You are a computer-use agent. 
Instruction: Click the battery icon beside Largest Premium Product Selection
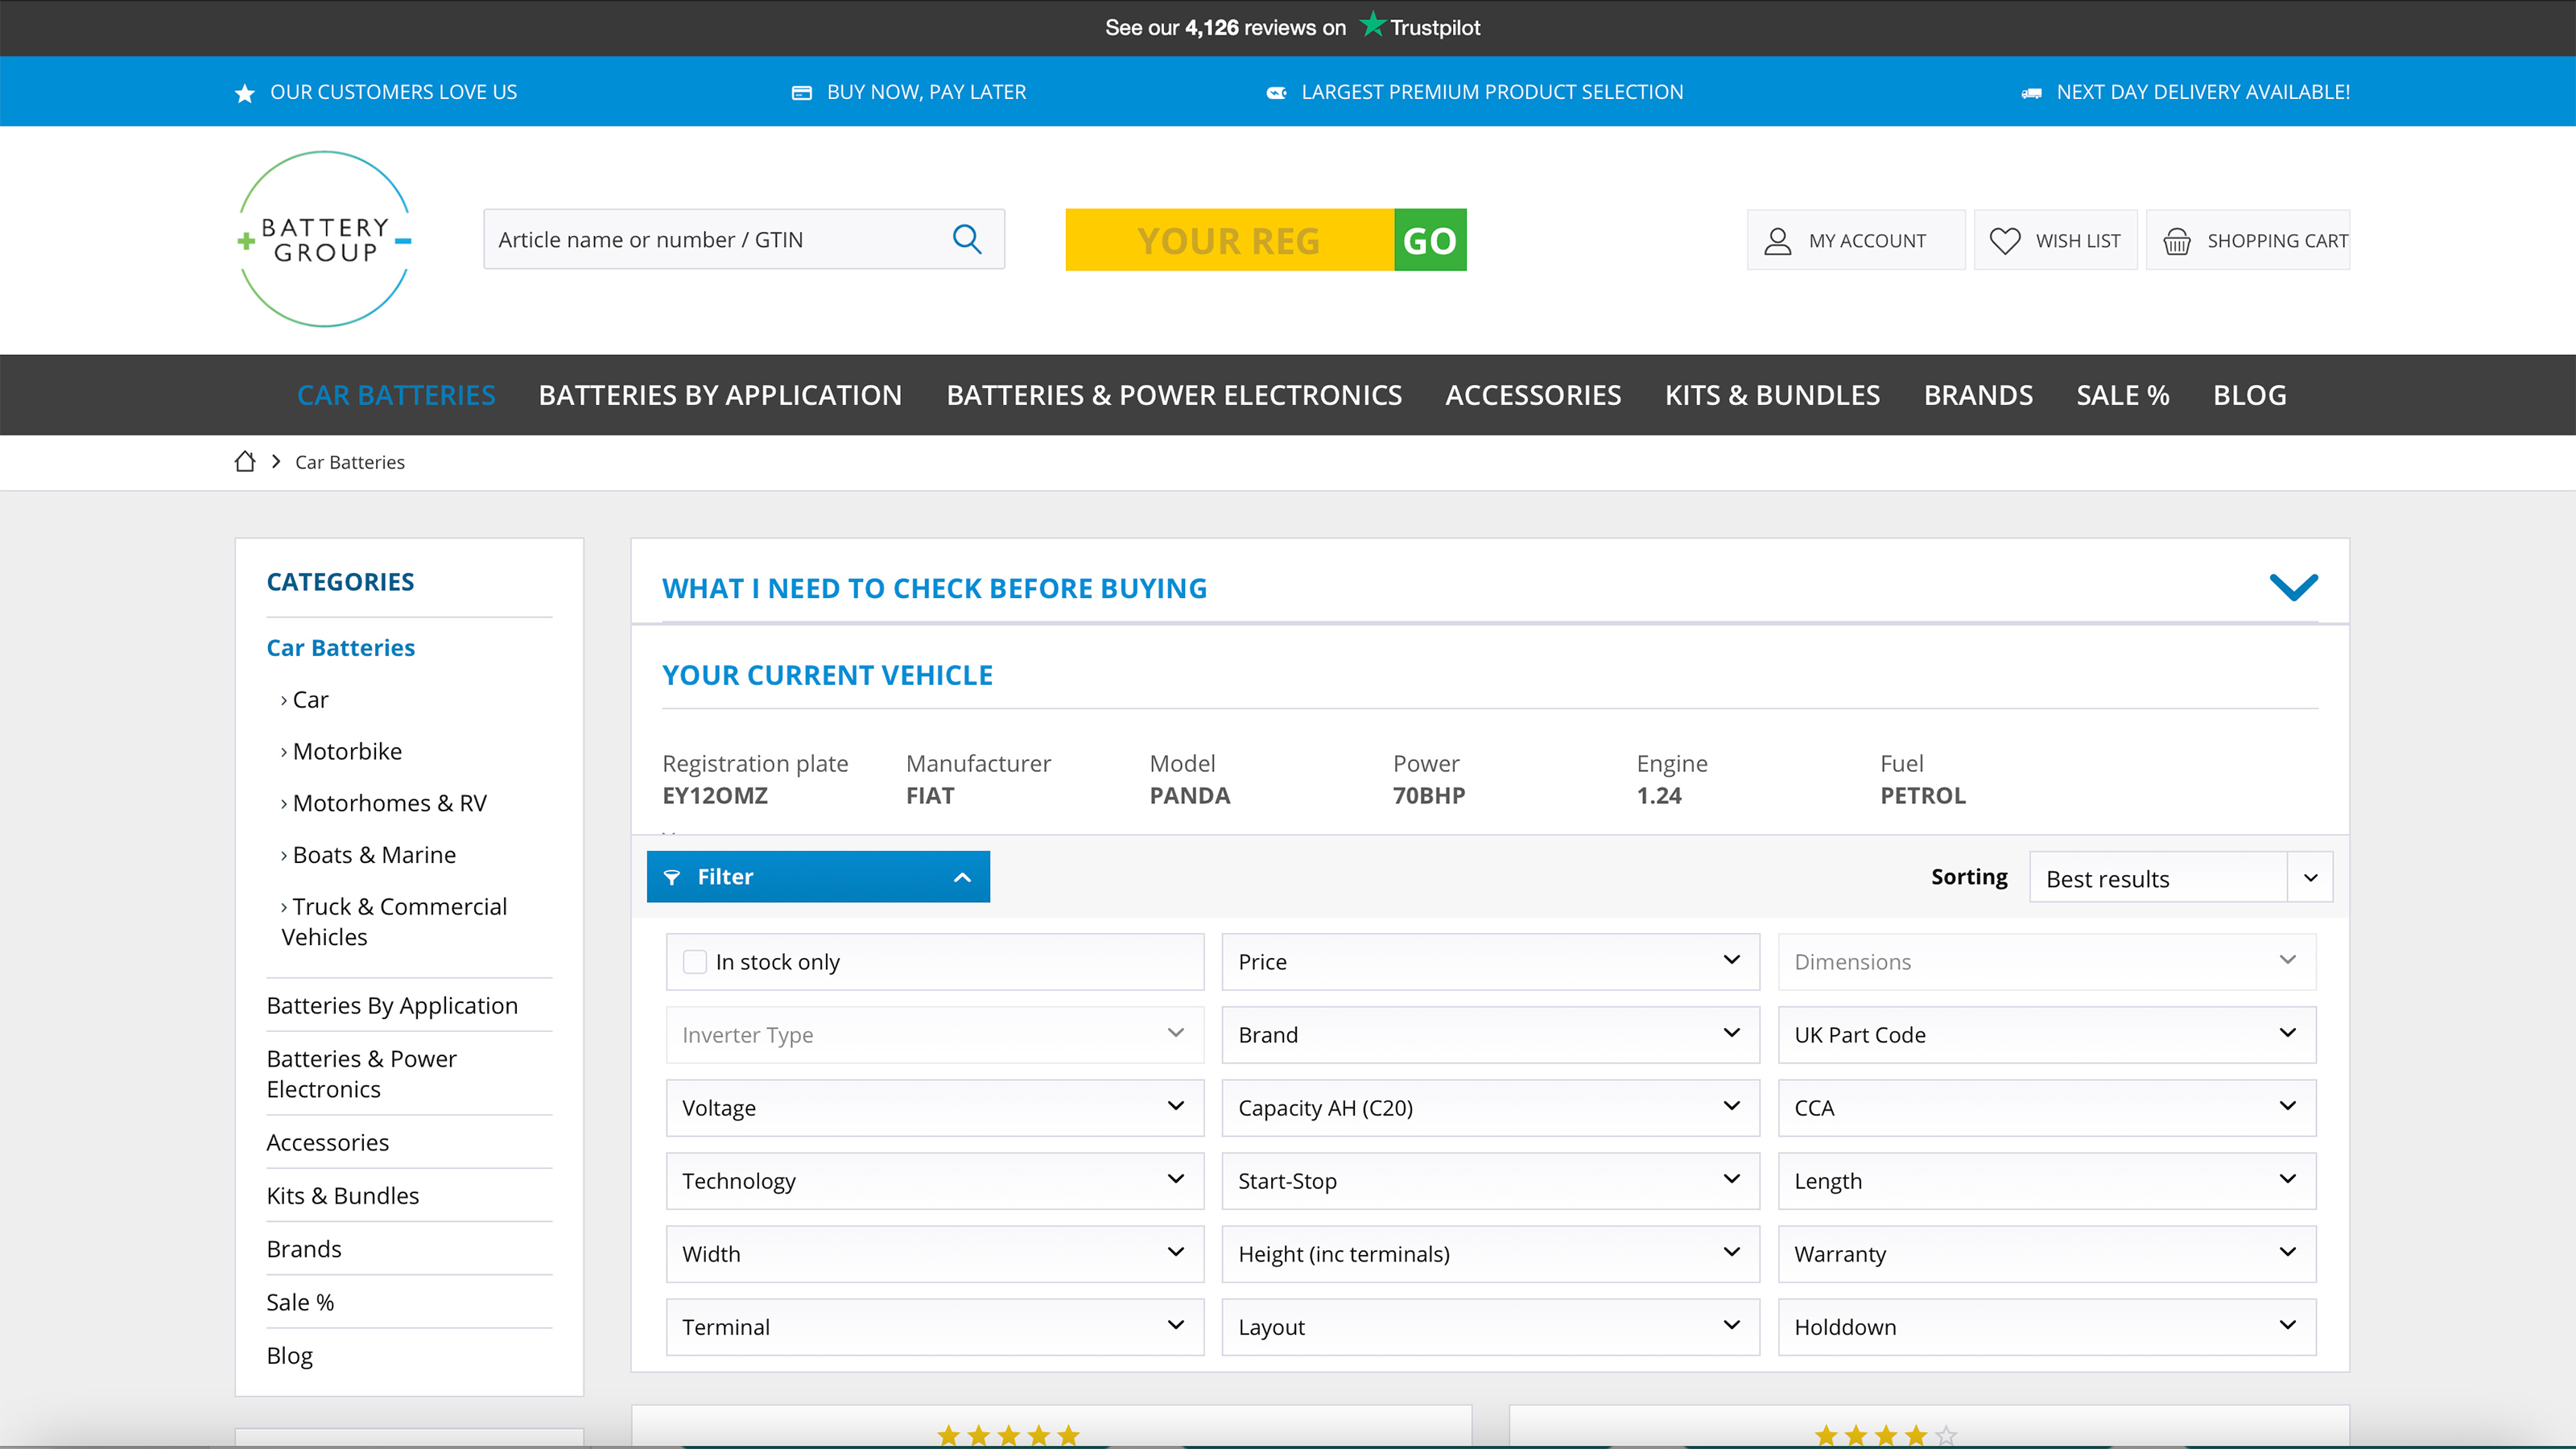[x=1276, y=93]
